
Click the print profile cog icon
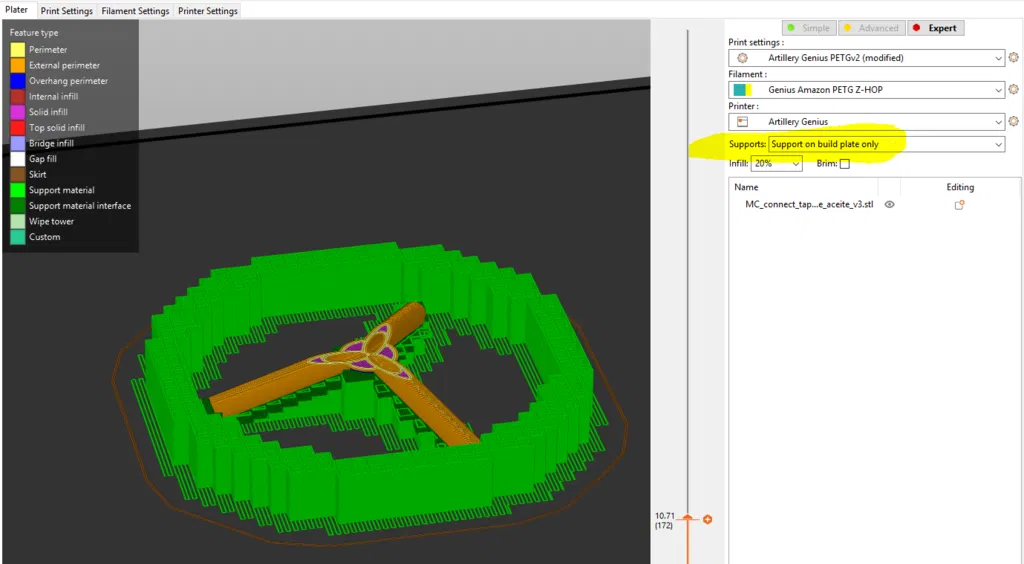[x=743, y=57]
